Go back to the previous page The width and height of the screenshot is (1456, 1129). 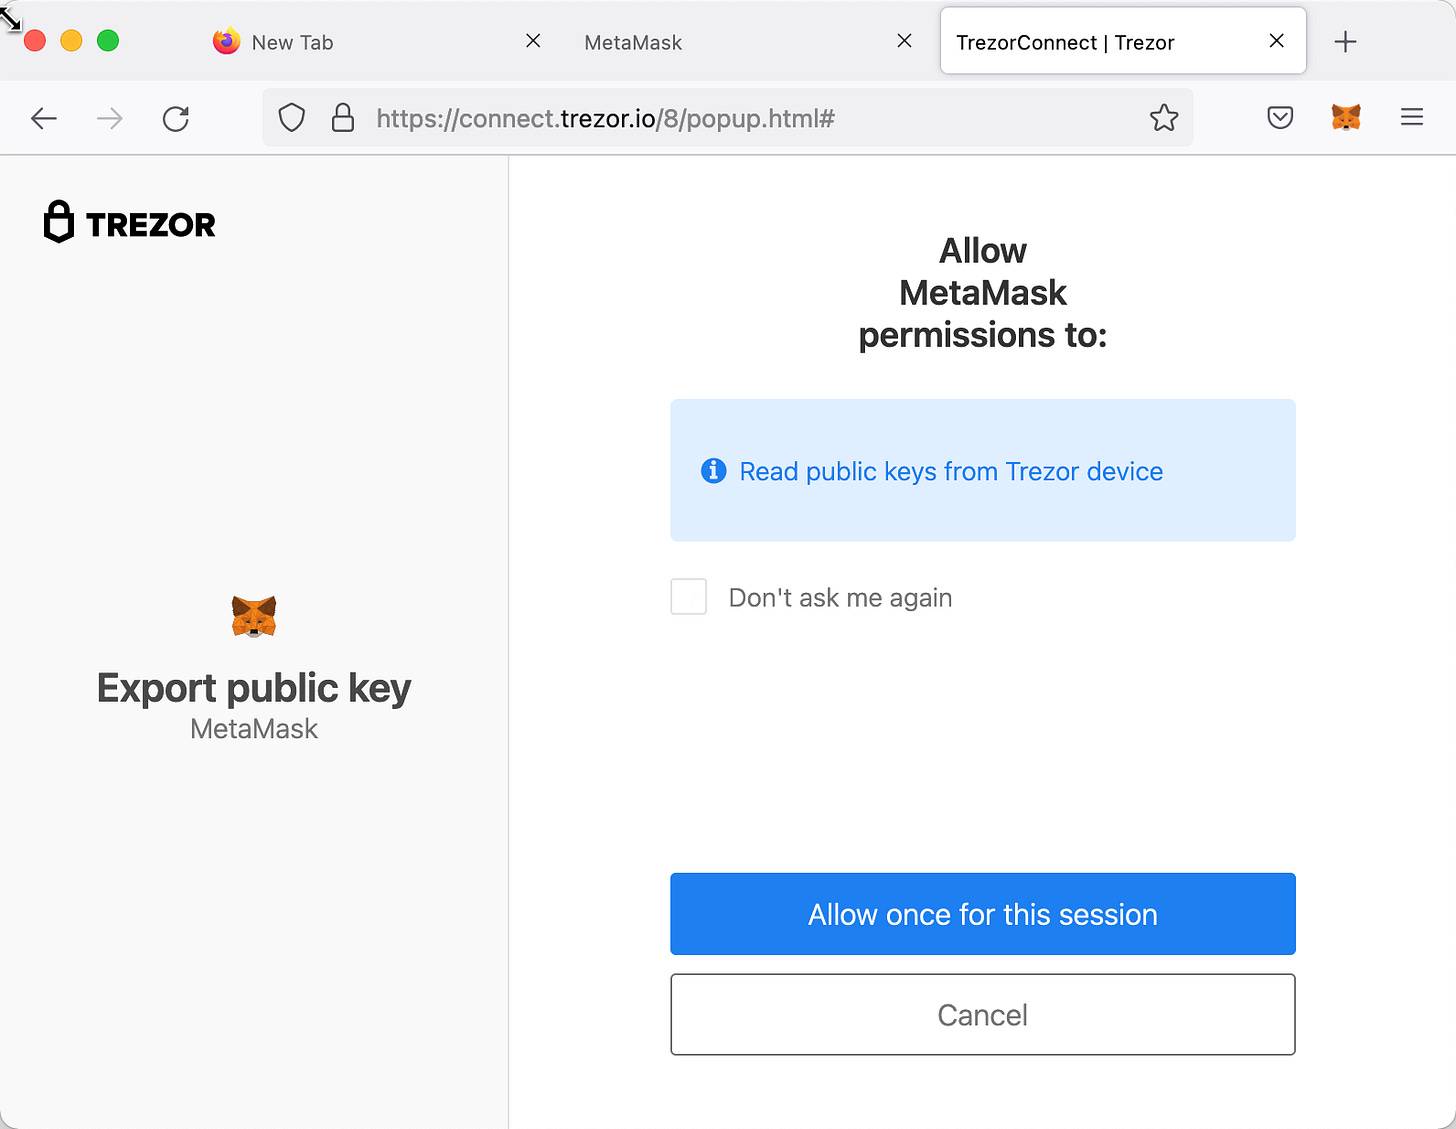point(44,119)
